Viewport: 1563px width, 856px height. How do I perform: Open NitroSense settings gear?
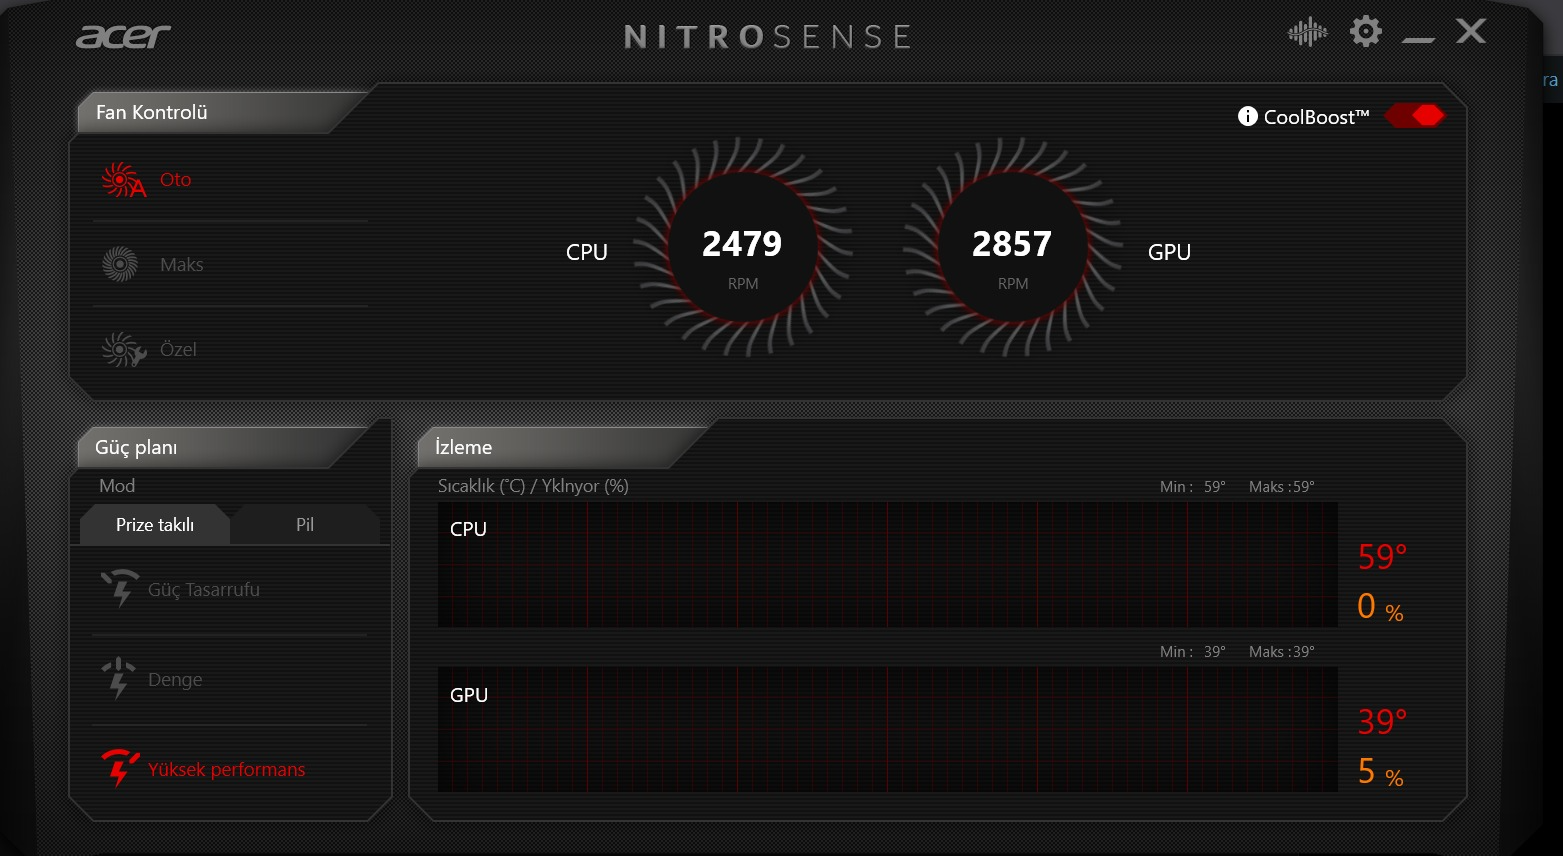pos(1366,32)
